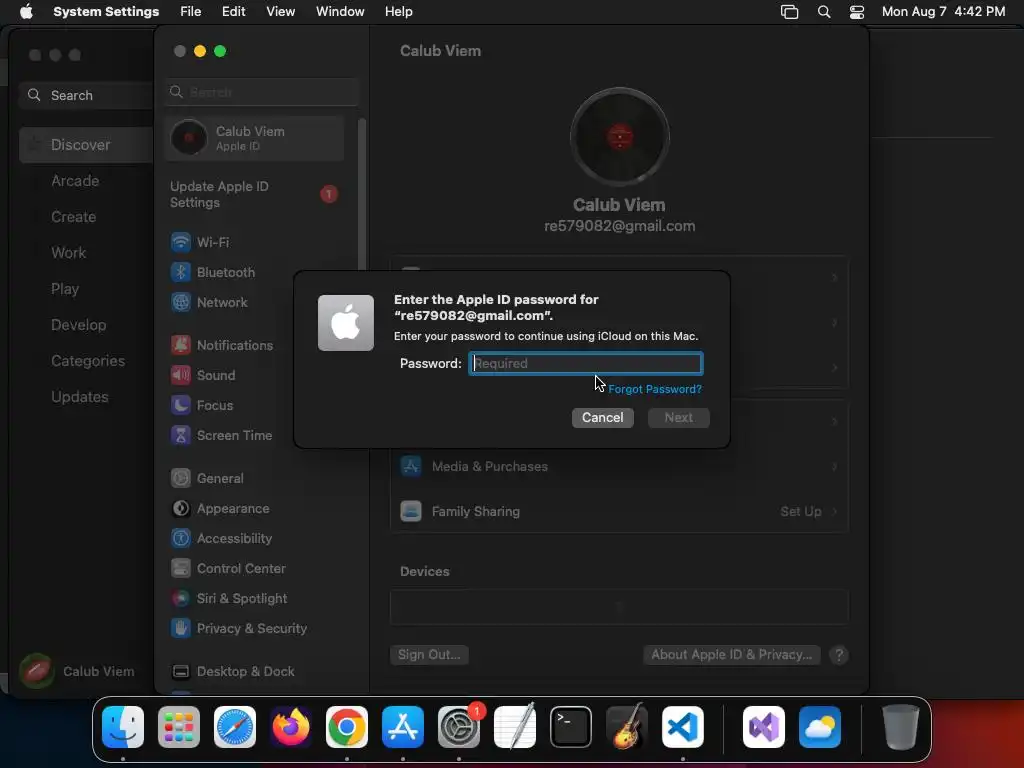Open Finder from the Dock

[x=123, y=727]
